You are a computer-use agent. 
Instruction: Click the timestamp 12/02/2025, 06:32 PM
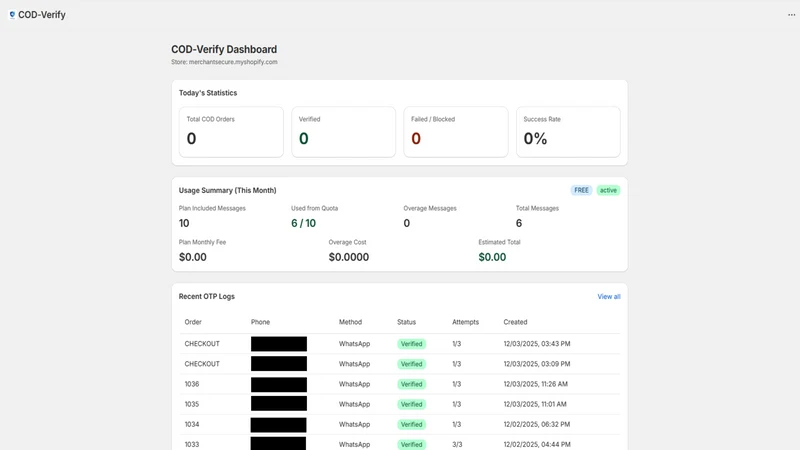pyautogui.click(x=537, y=424)
